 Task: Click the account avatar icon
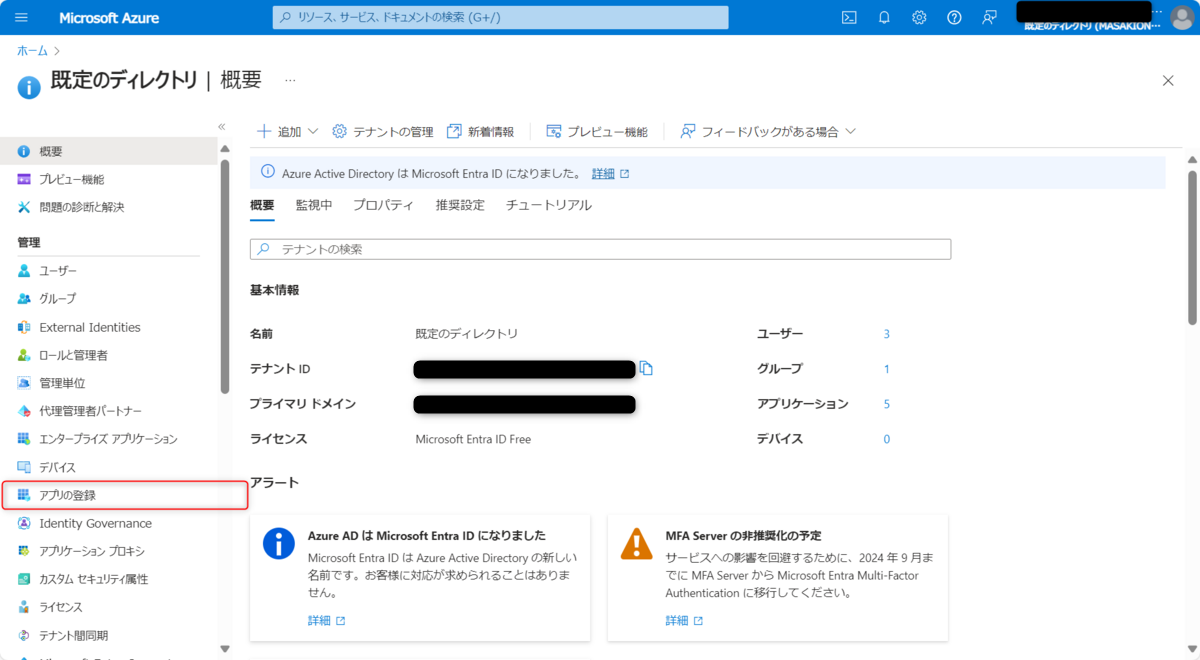[x=1181, y=17]
